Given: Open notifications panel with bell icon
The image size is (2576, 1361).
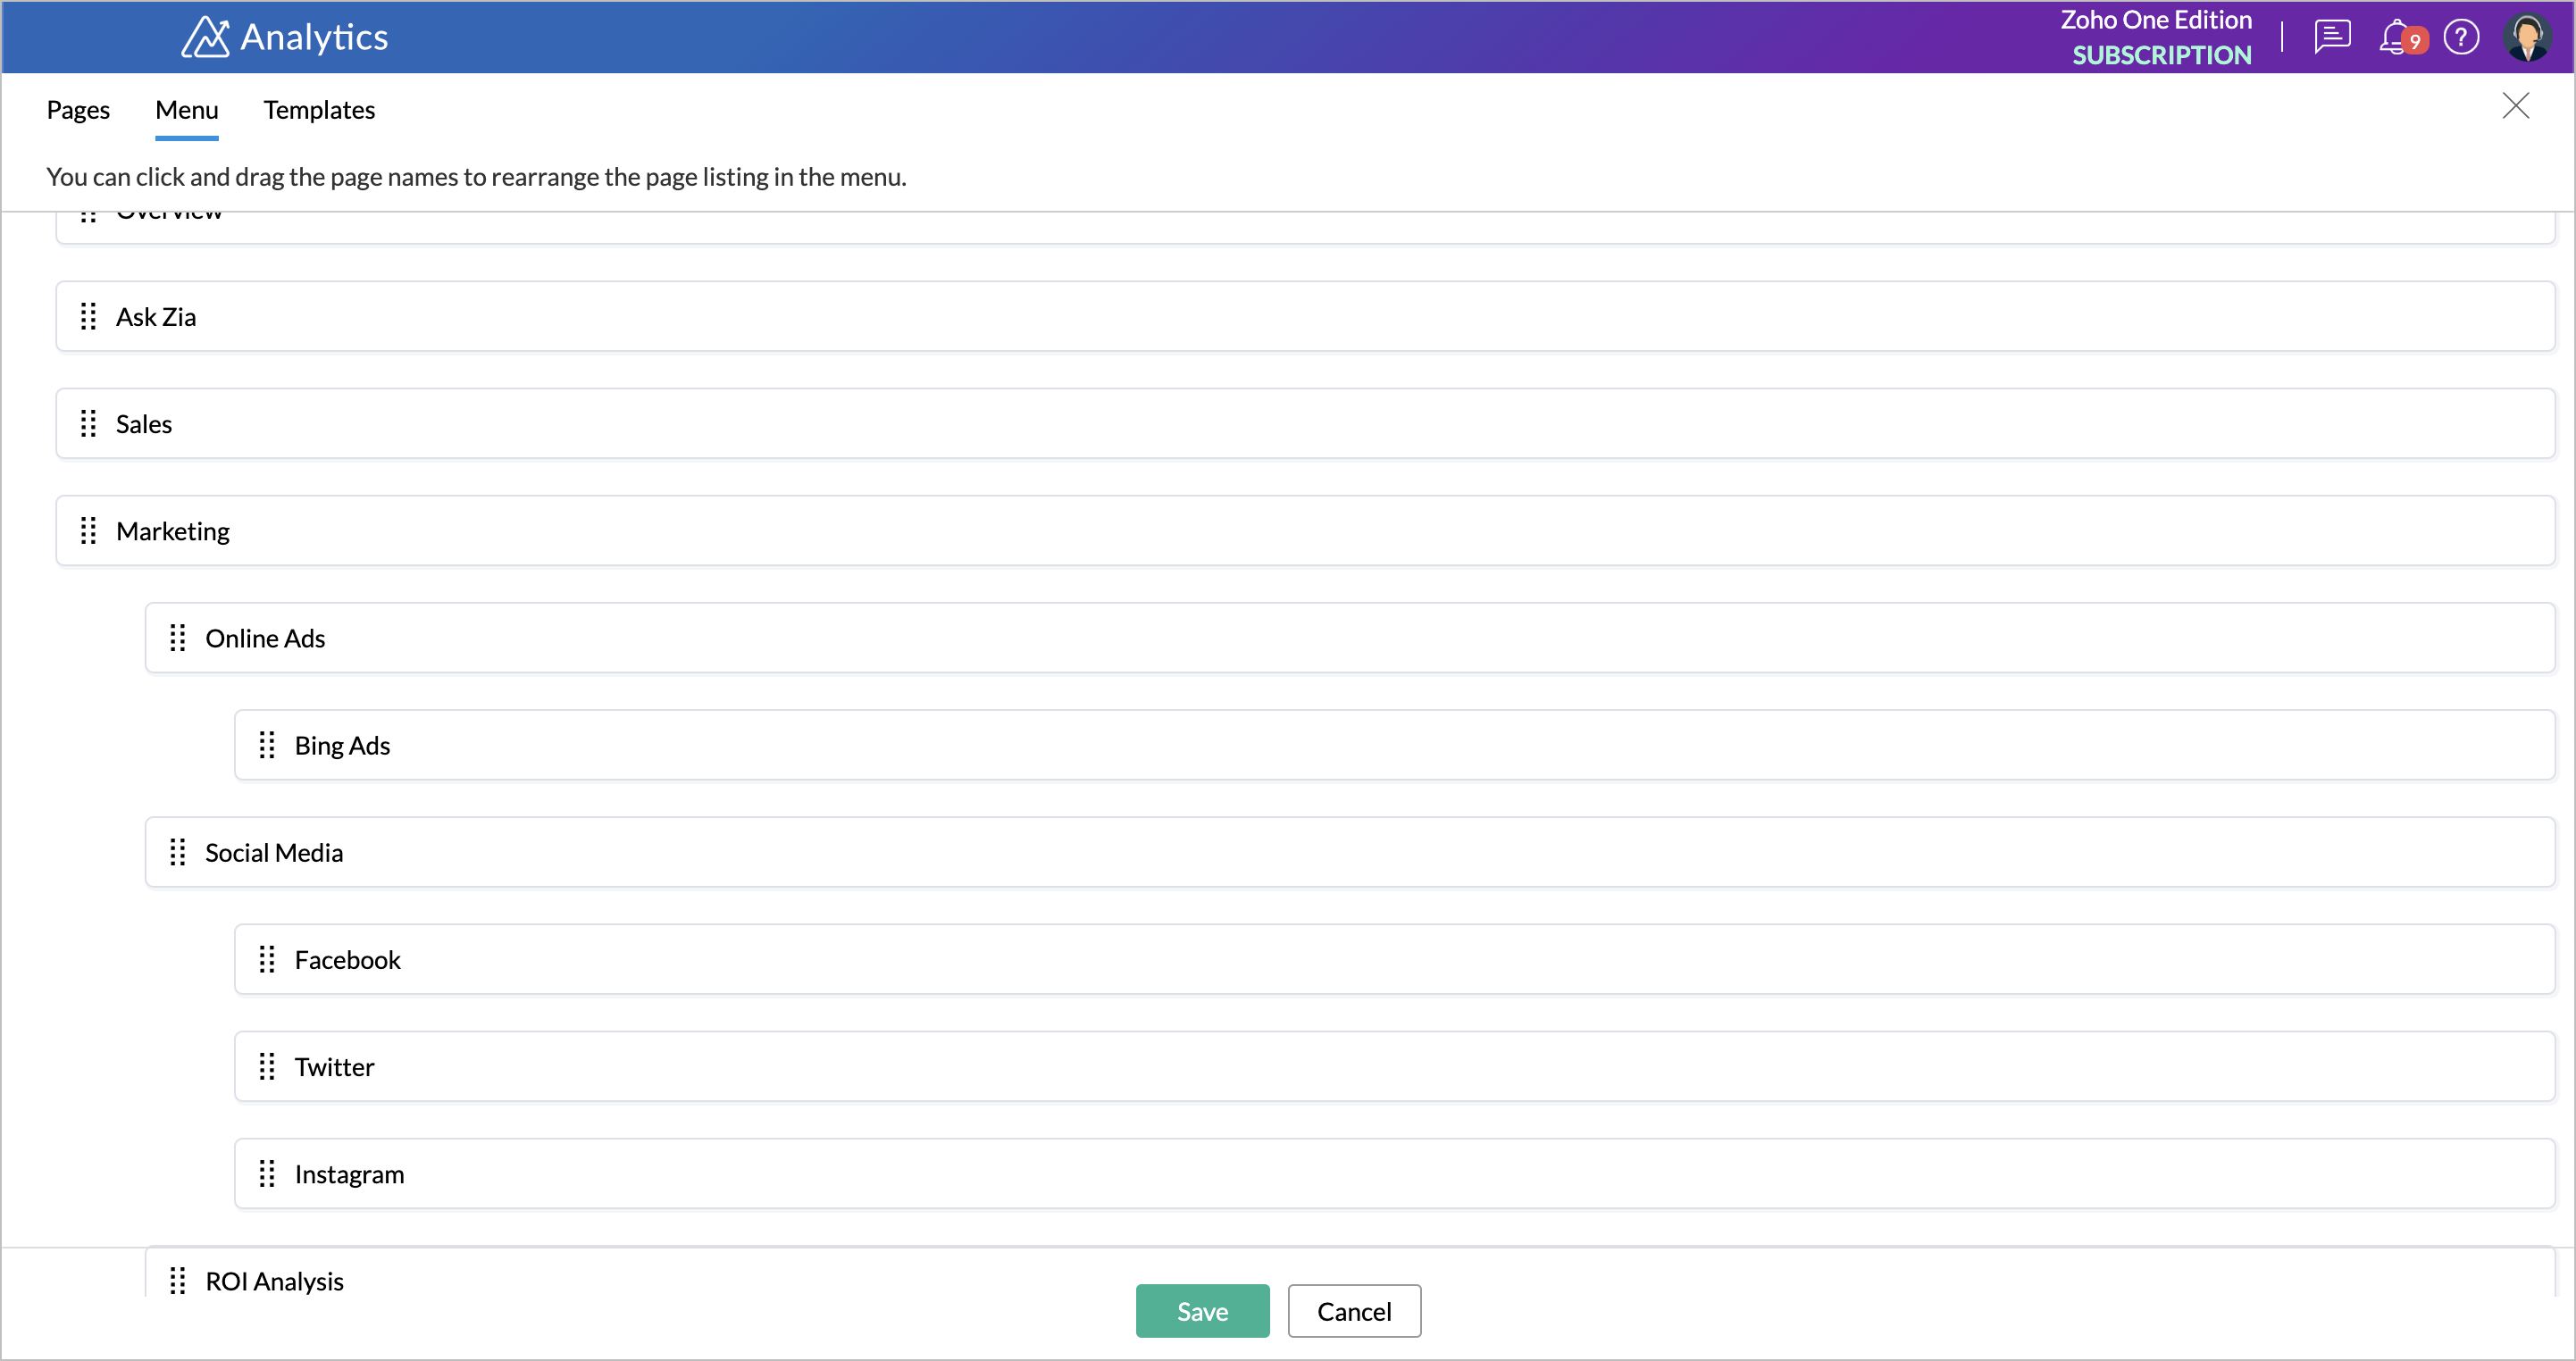Looking at the screenshot, I should click(2397, 36).
